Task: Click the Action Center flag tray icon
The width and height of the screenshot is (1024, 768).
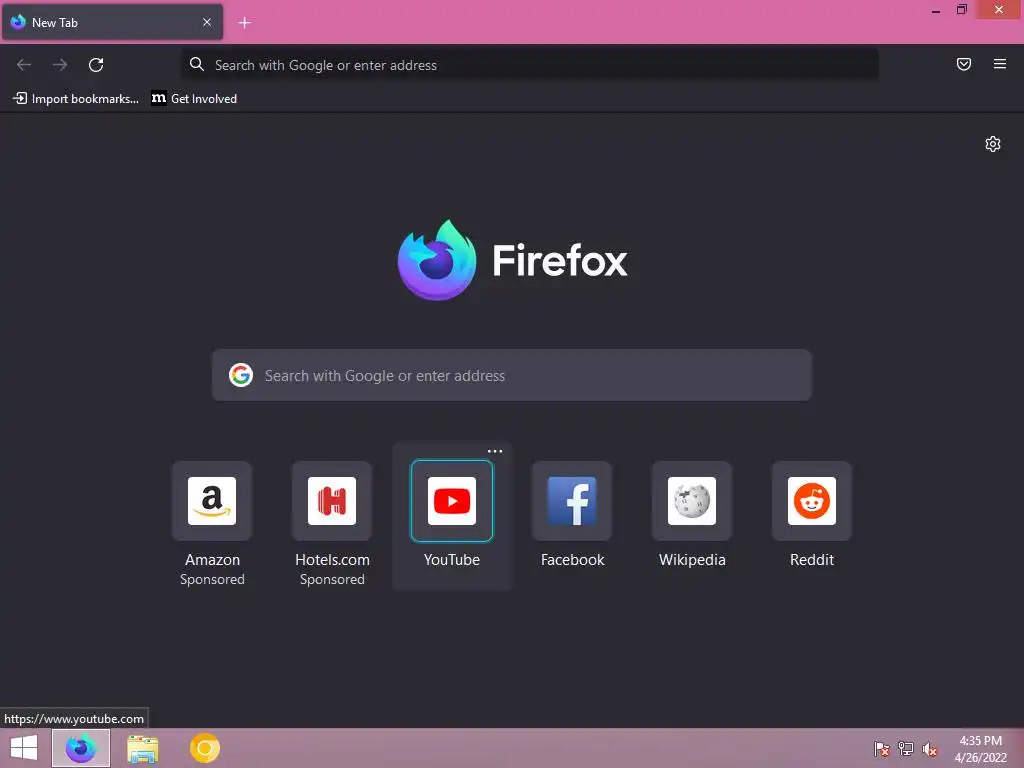Action: [x=881, y=749]
